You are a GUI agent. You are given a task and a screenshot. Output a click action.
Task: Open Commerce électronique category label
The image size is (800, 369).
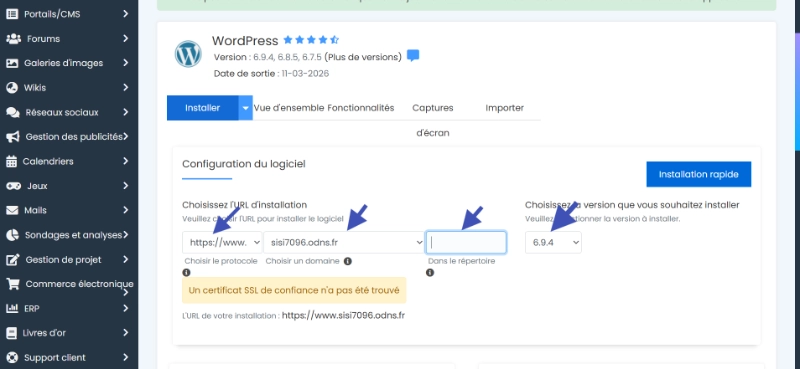pyautogui.click(x=80, y=284)
